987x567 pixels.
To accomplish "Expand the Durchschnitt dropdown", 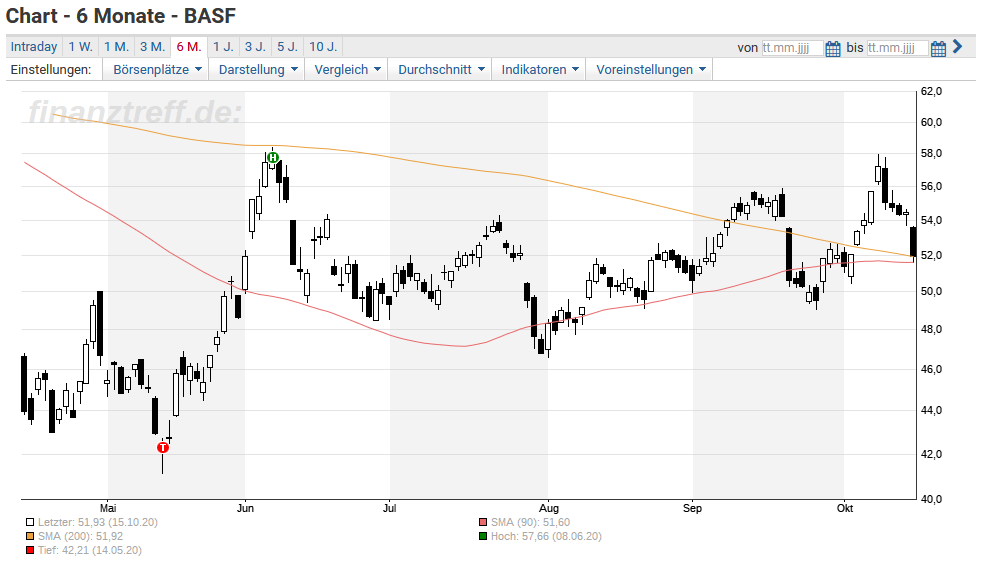I will click(441, 70).
